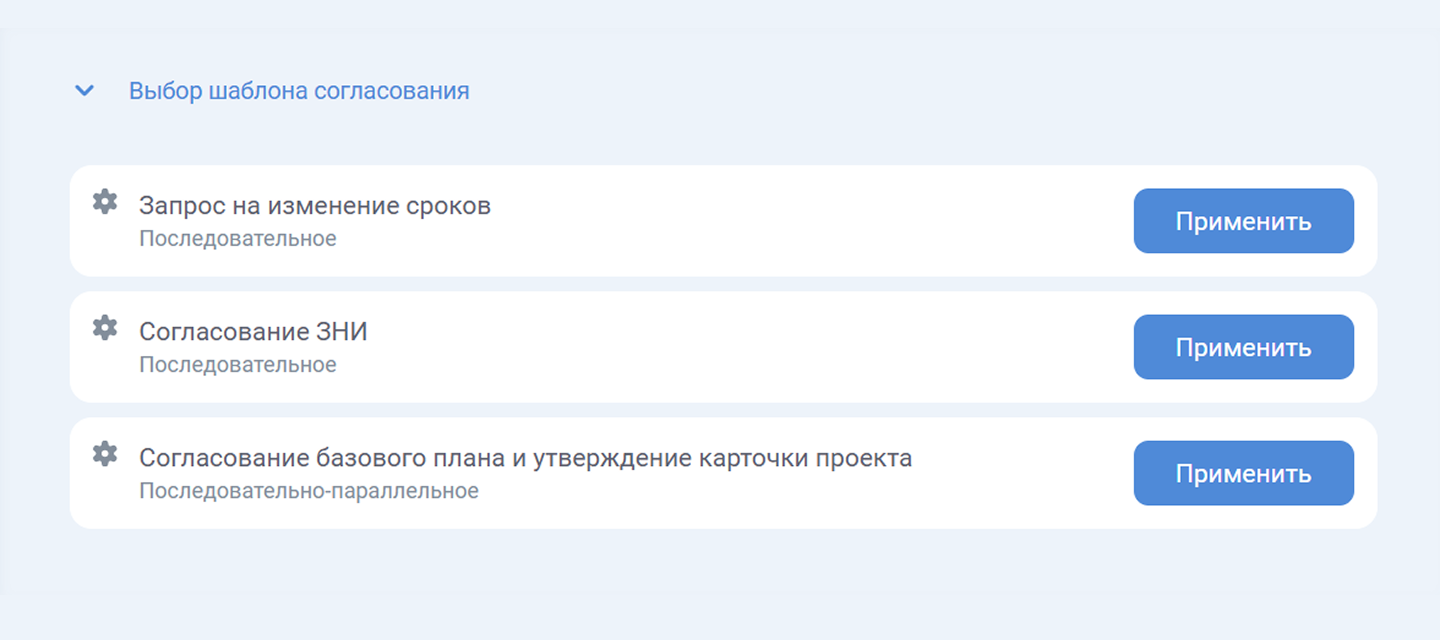This screenshot has width=1440, height=640.
Task: Click Последовательное label under Запрос на изменение сроков
Action: coord(238,239)
